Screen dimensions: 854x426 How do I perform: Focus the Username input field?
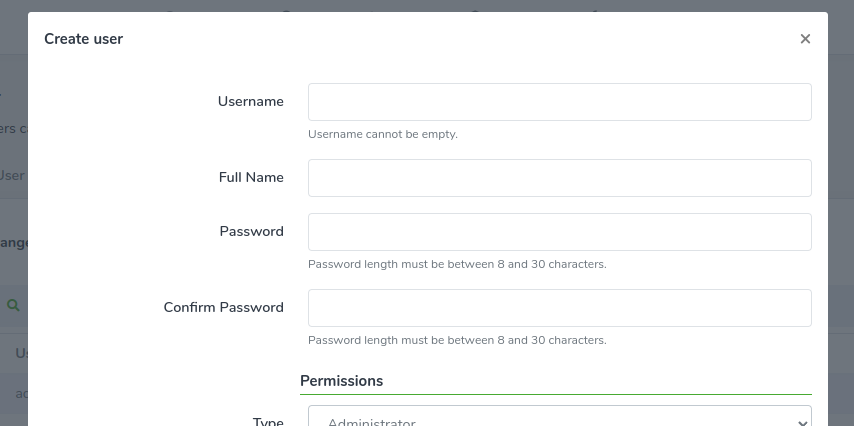pos(559,102)
